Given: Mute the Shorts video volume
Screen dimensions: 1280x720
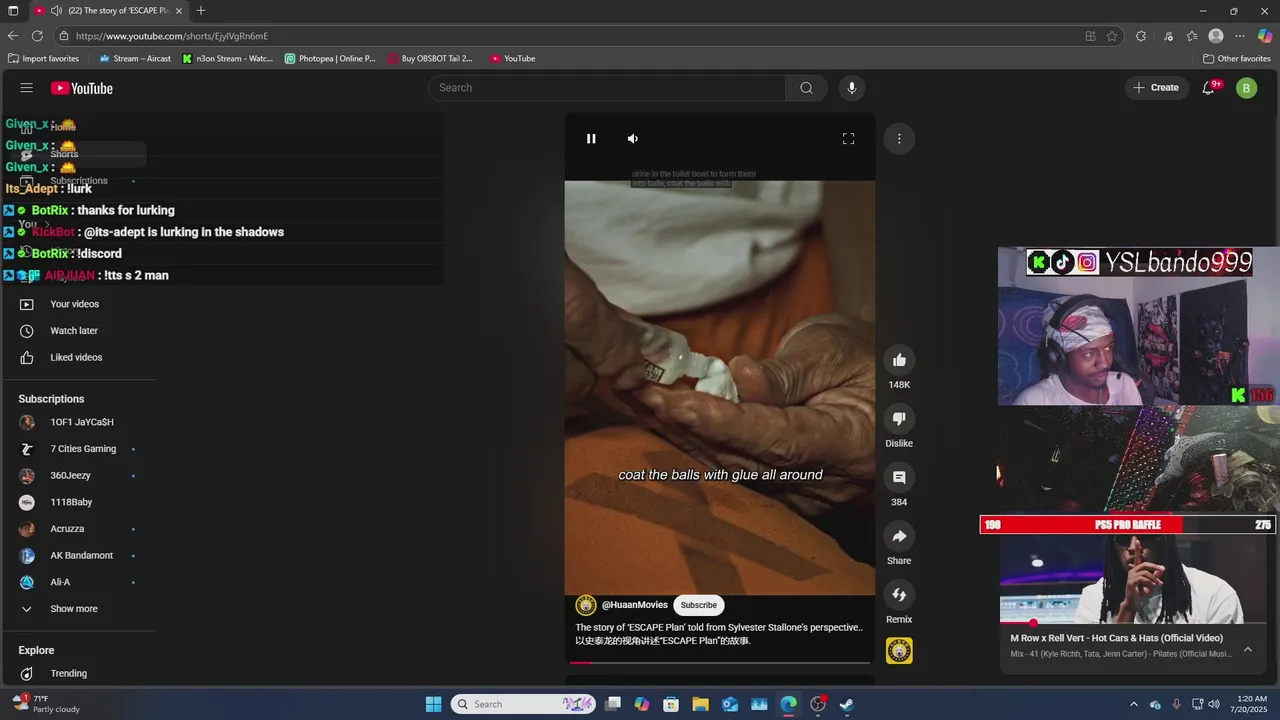Looking at the screenshot, I should click(x=633, y=139).
